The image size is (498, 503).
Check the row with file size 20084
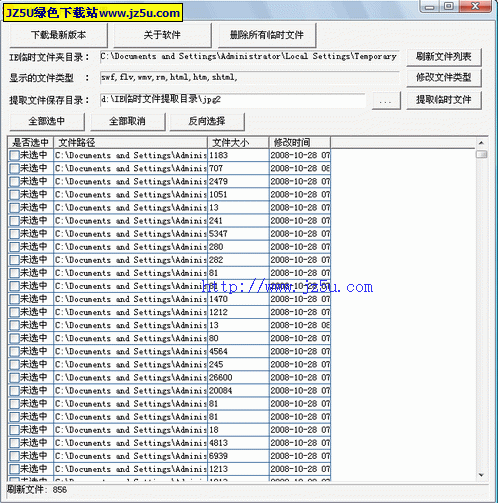tap(14, 390)
